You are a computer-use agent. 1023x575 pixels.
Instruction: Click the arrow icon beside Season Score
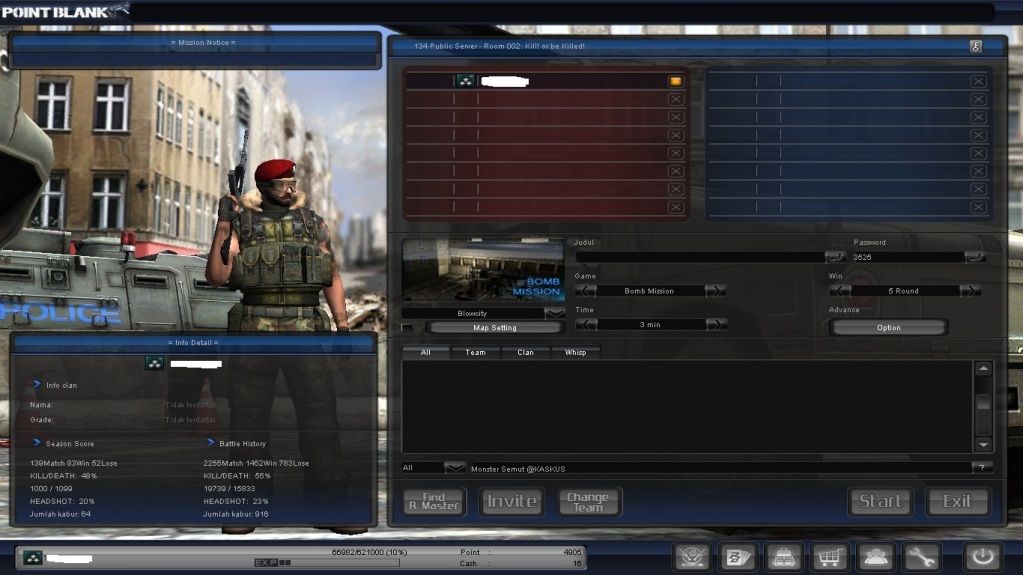(x=37, y=442)
